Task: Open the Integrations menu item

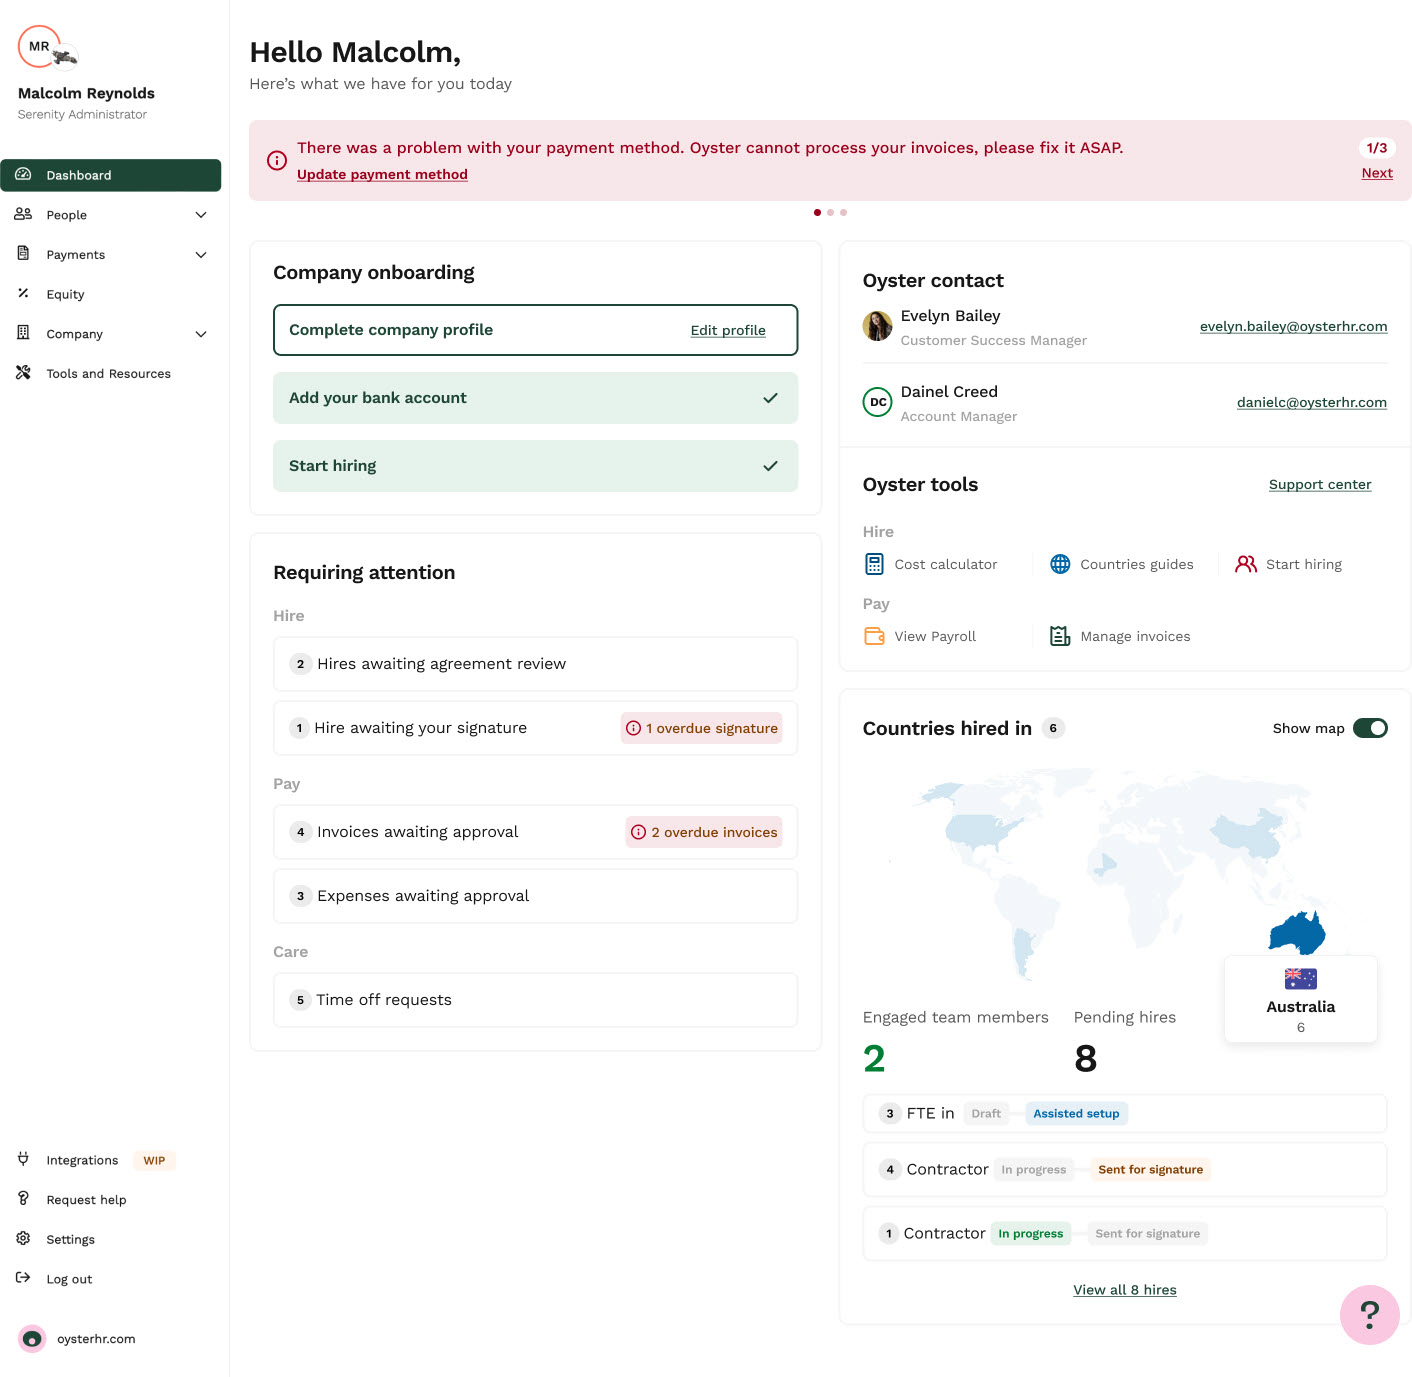Action: (82, 1160)
